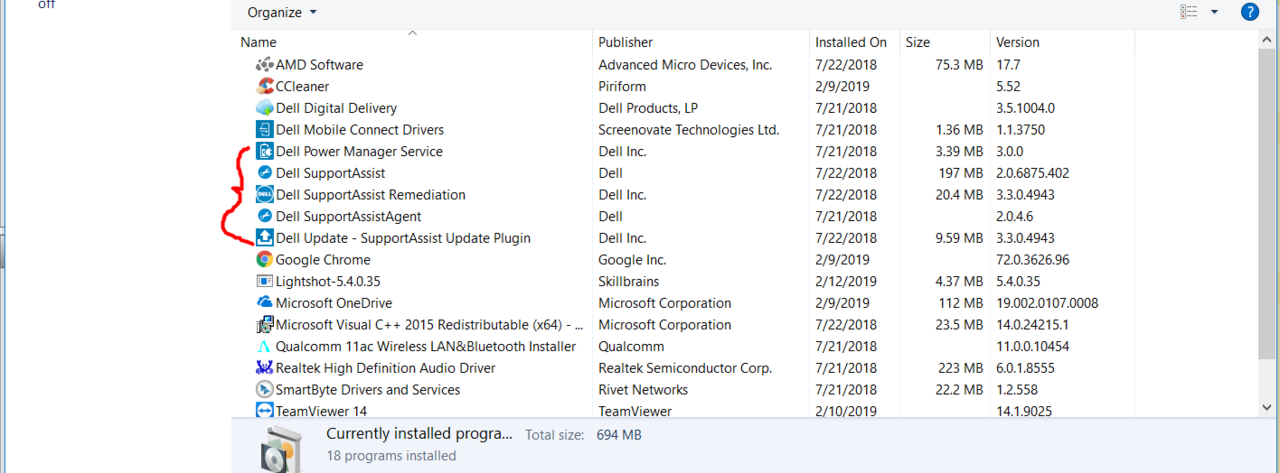This screenshot has height=473, width=1280.
Task: Open the view options dropdown arrow
Action: [x=1214, y=12]
